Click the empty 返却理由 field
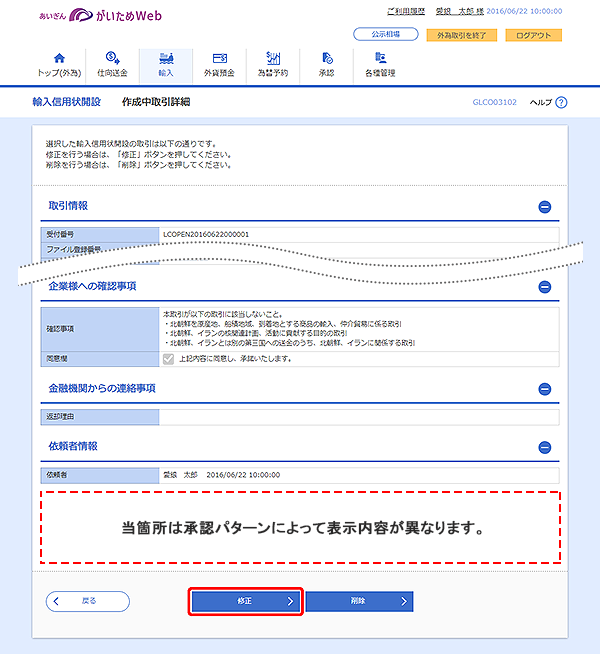Viewport: 600px width, 654px height. coord(359,417)
